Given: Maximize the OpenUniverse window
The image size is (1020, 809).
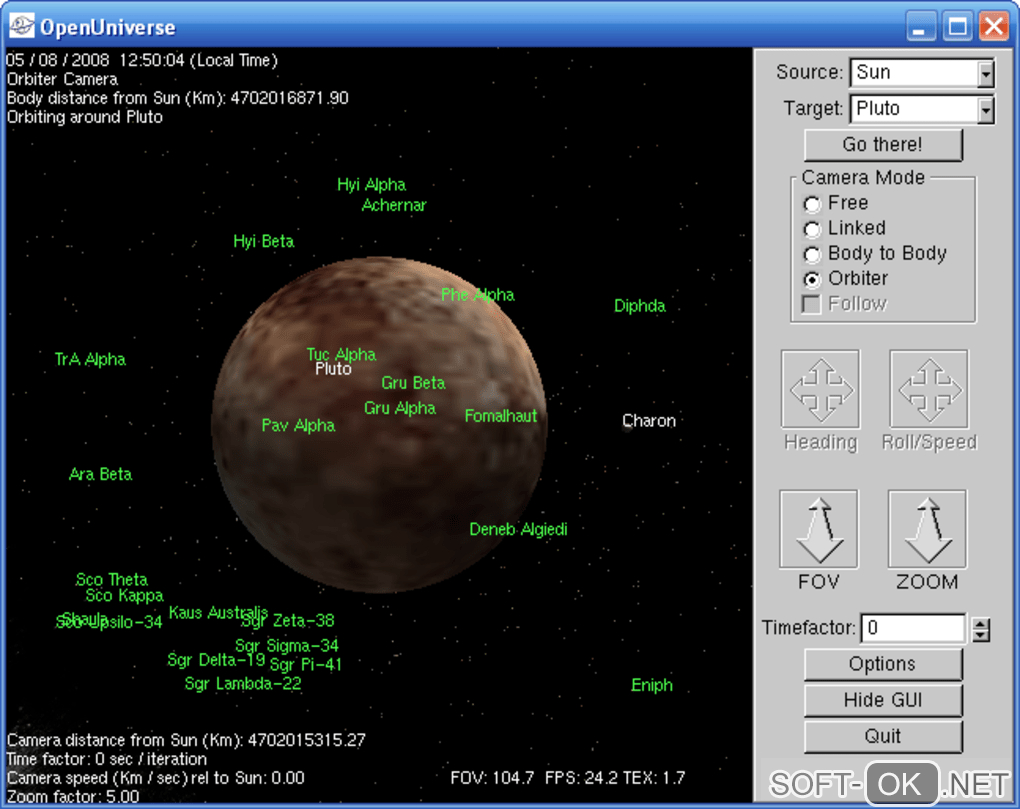Looking at the screenshot, I should [958, 26].
